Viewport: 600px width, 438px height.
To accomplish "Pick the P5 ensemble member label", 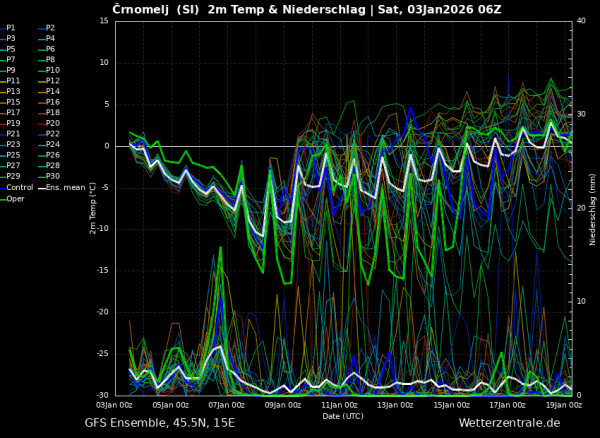I will [x=8, y=49].
